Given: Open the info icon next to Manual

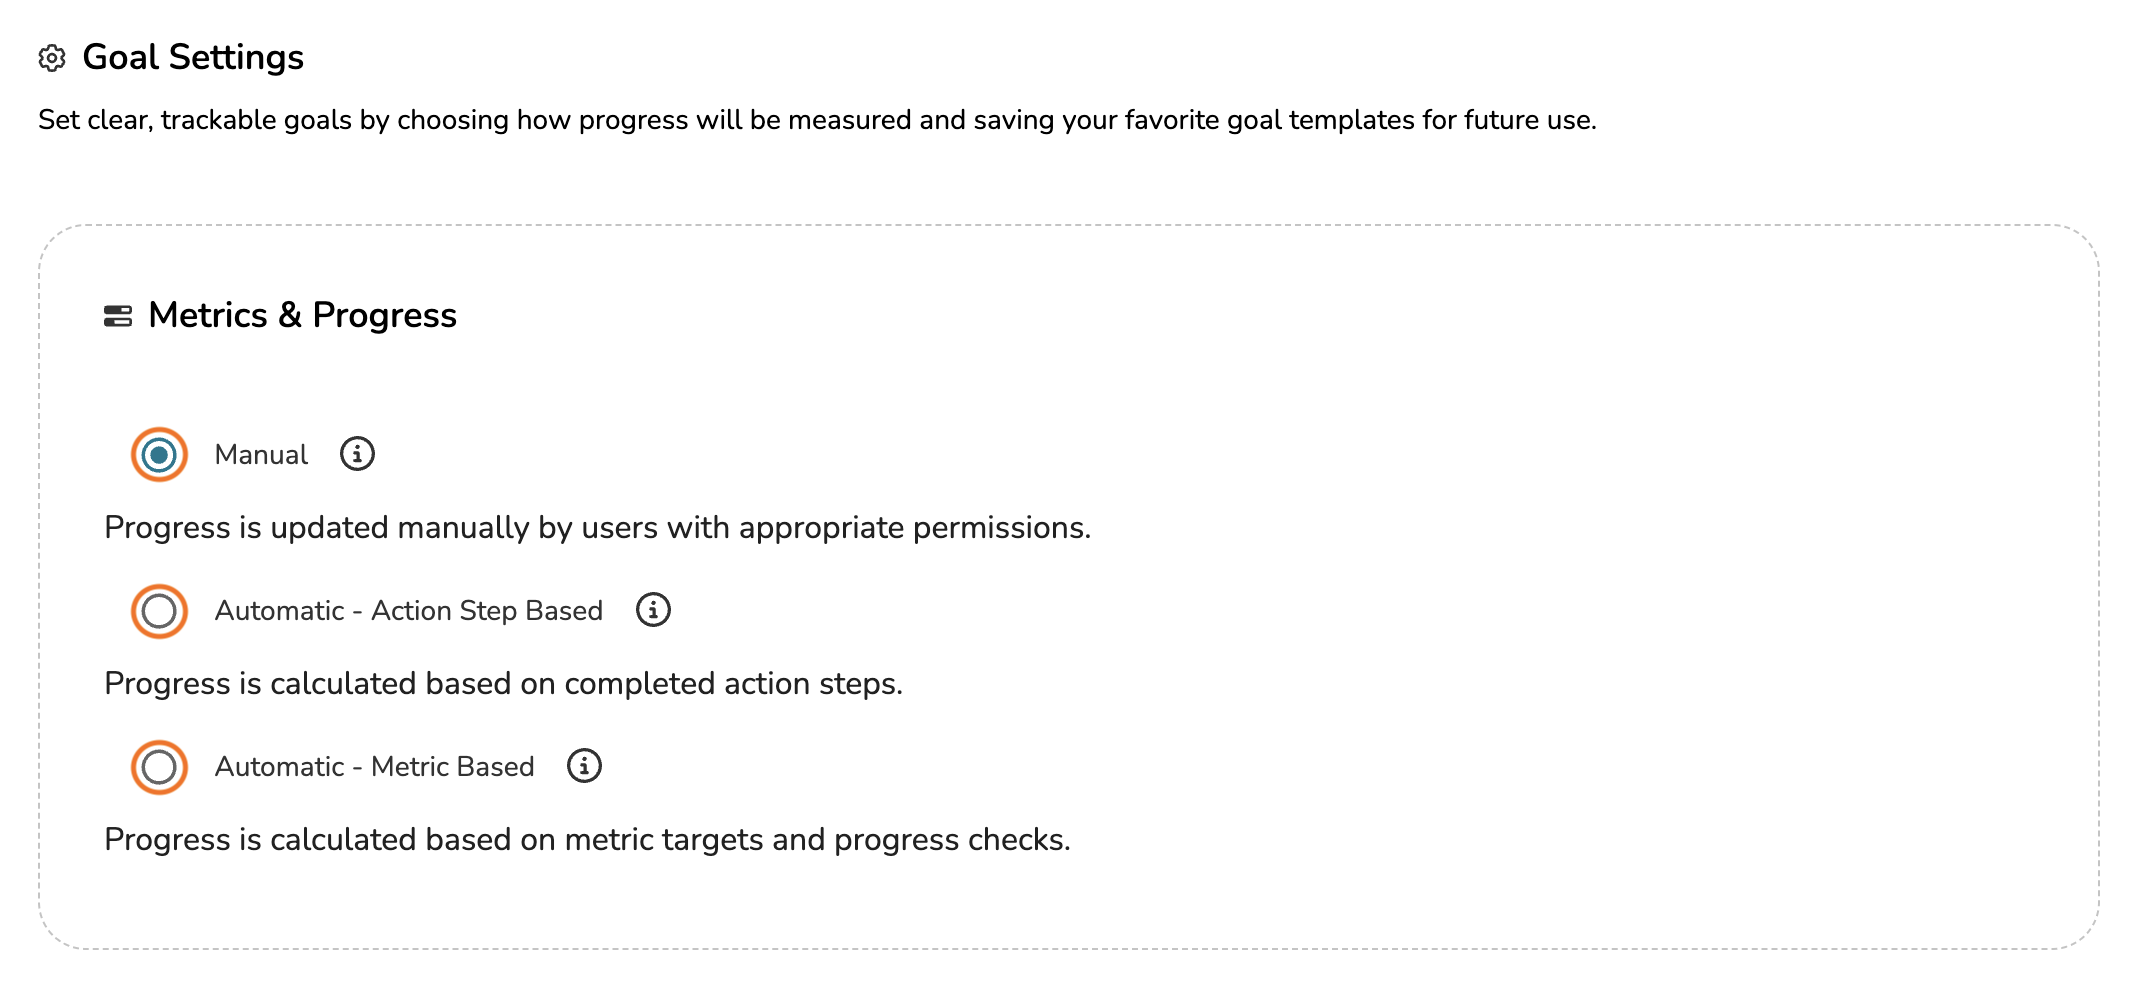Looking at the screenshot, I should pyautogui.click(x=357, y=454).
